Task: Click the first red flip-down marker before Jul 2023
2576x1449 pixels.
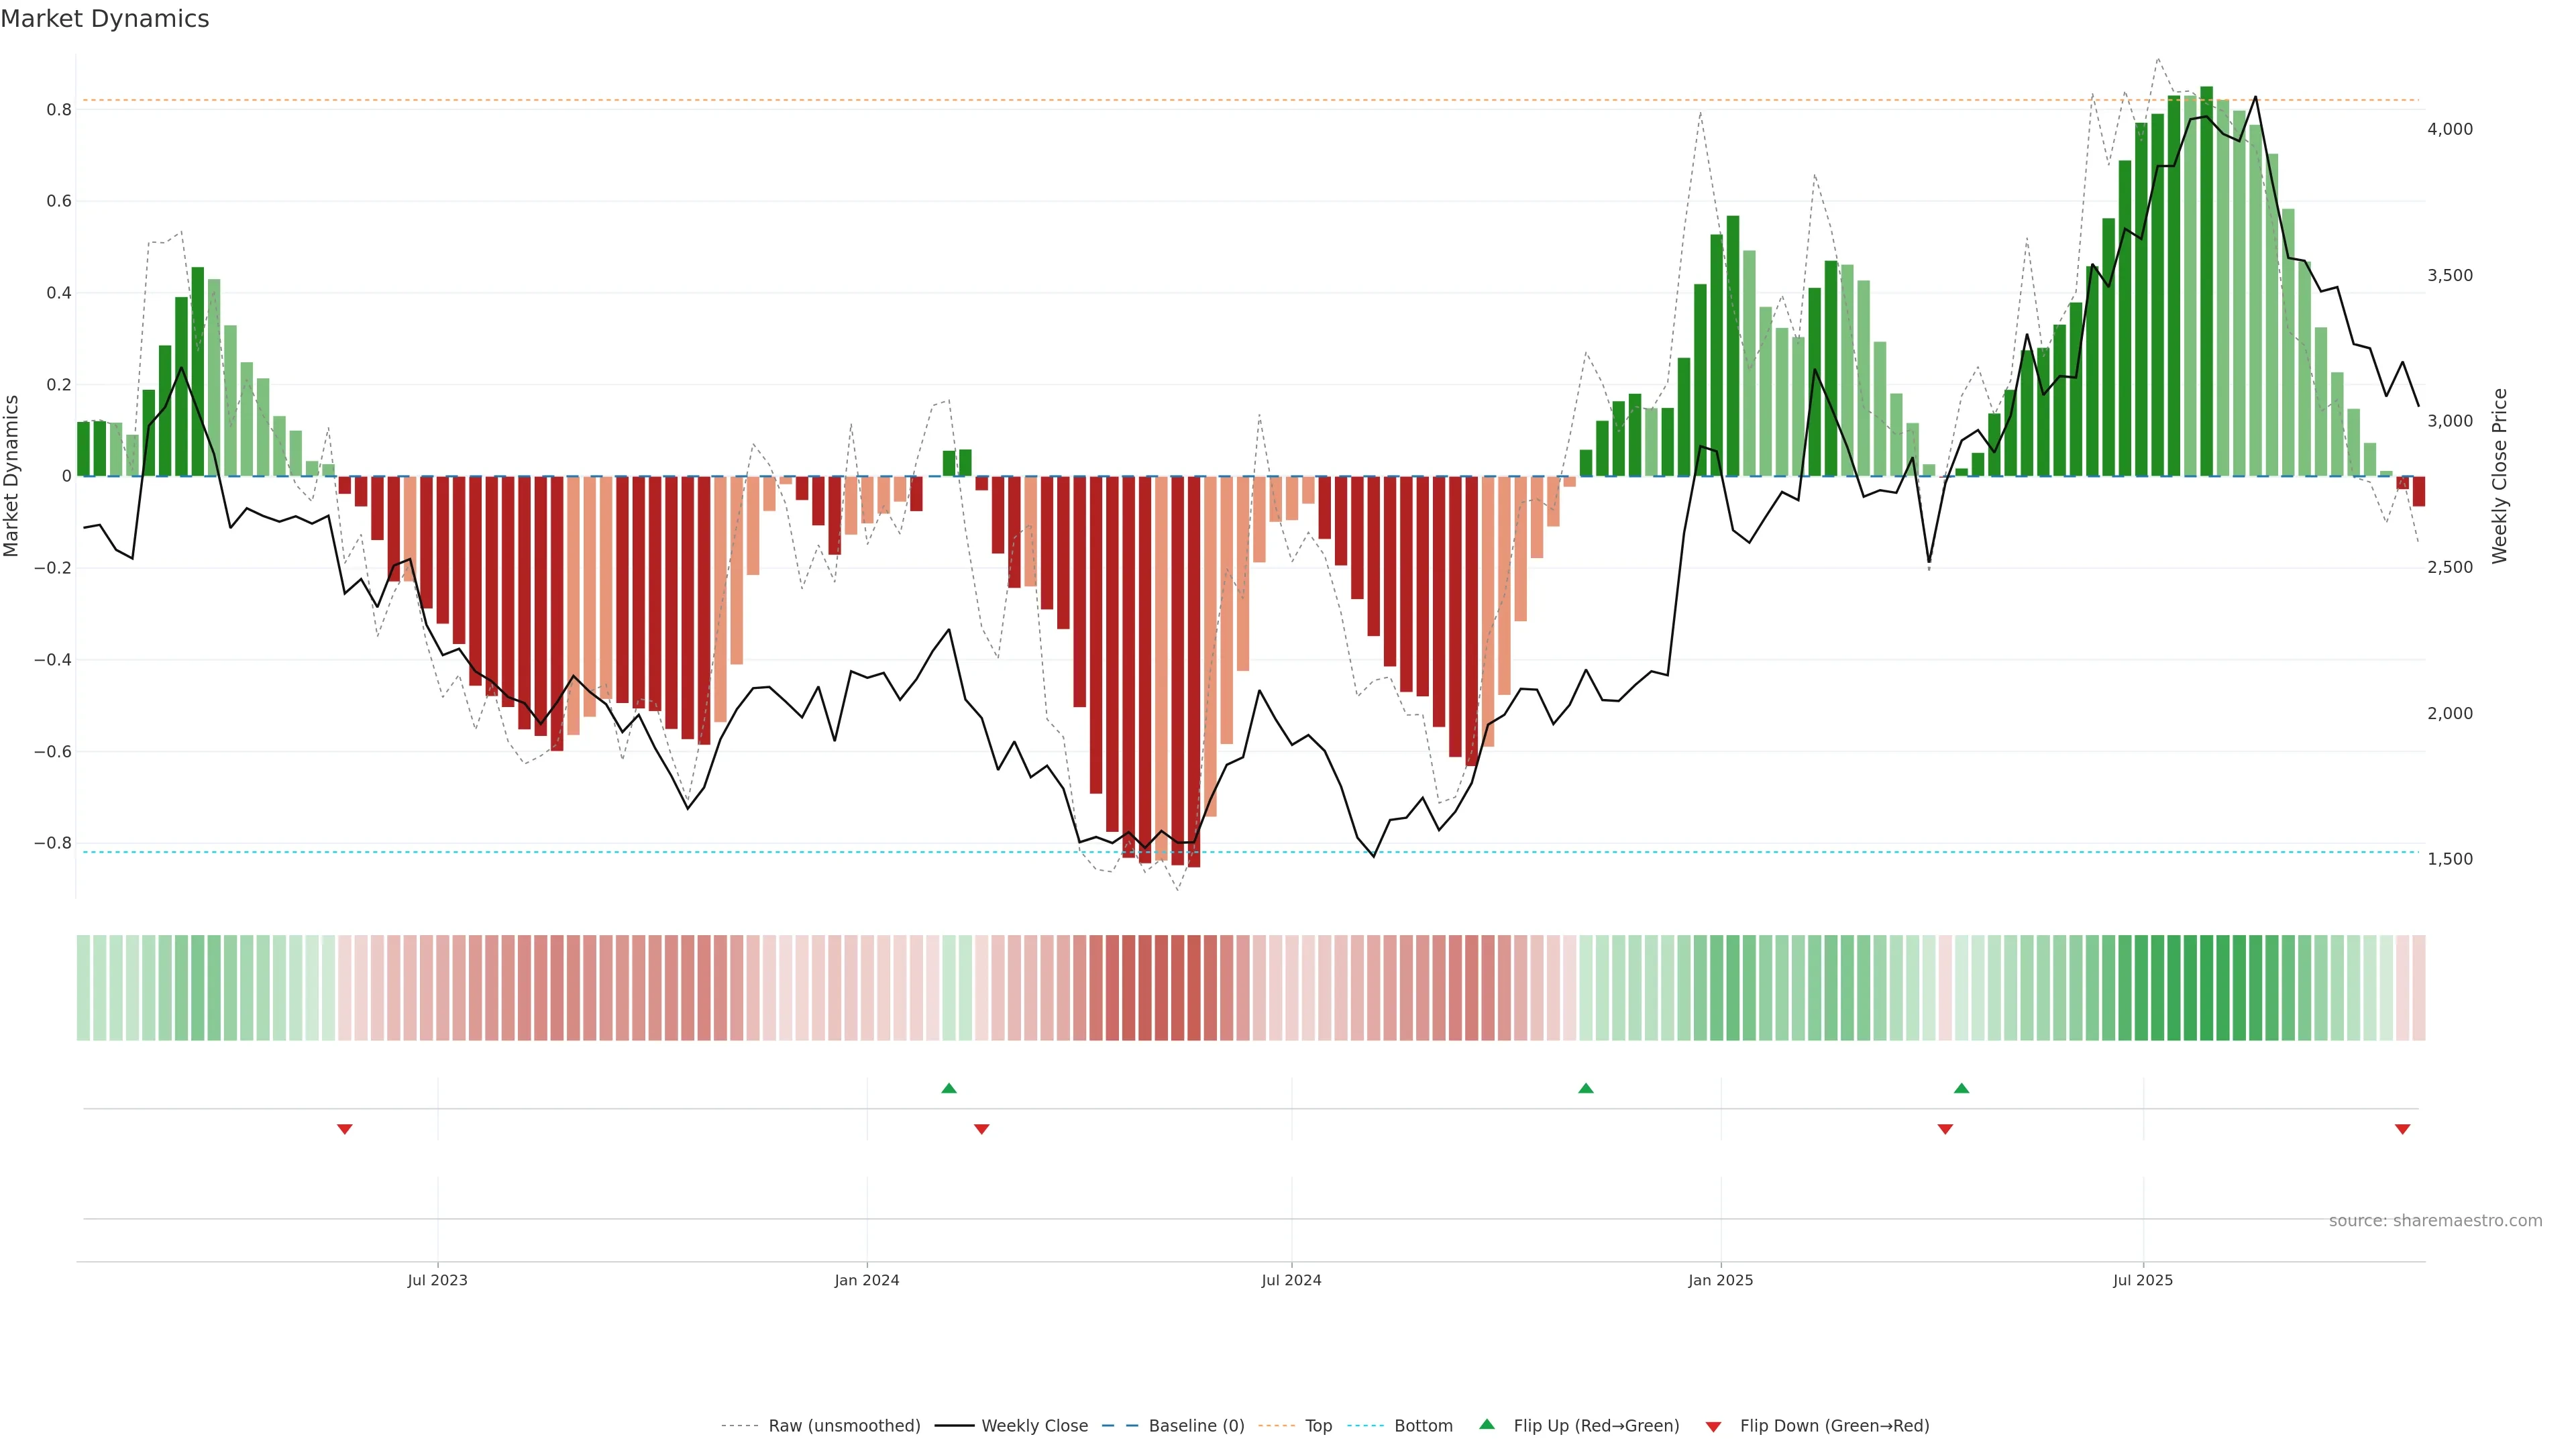Action: click(x=344, y=1129)
